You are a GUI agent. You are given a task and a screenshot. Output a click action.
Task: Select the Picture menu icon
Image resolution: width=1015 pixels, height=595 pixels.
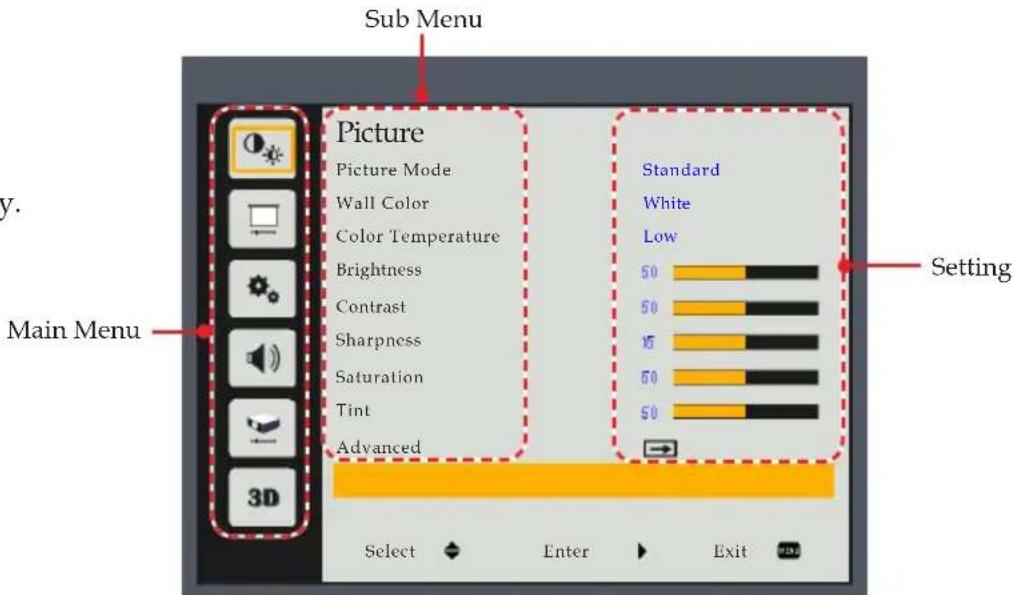[x=262, y=150]
